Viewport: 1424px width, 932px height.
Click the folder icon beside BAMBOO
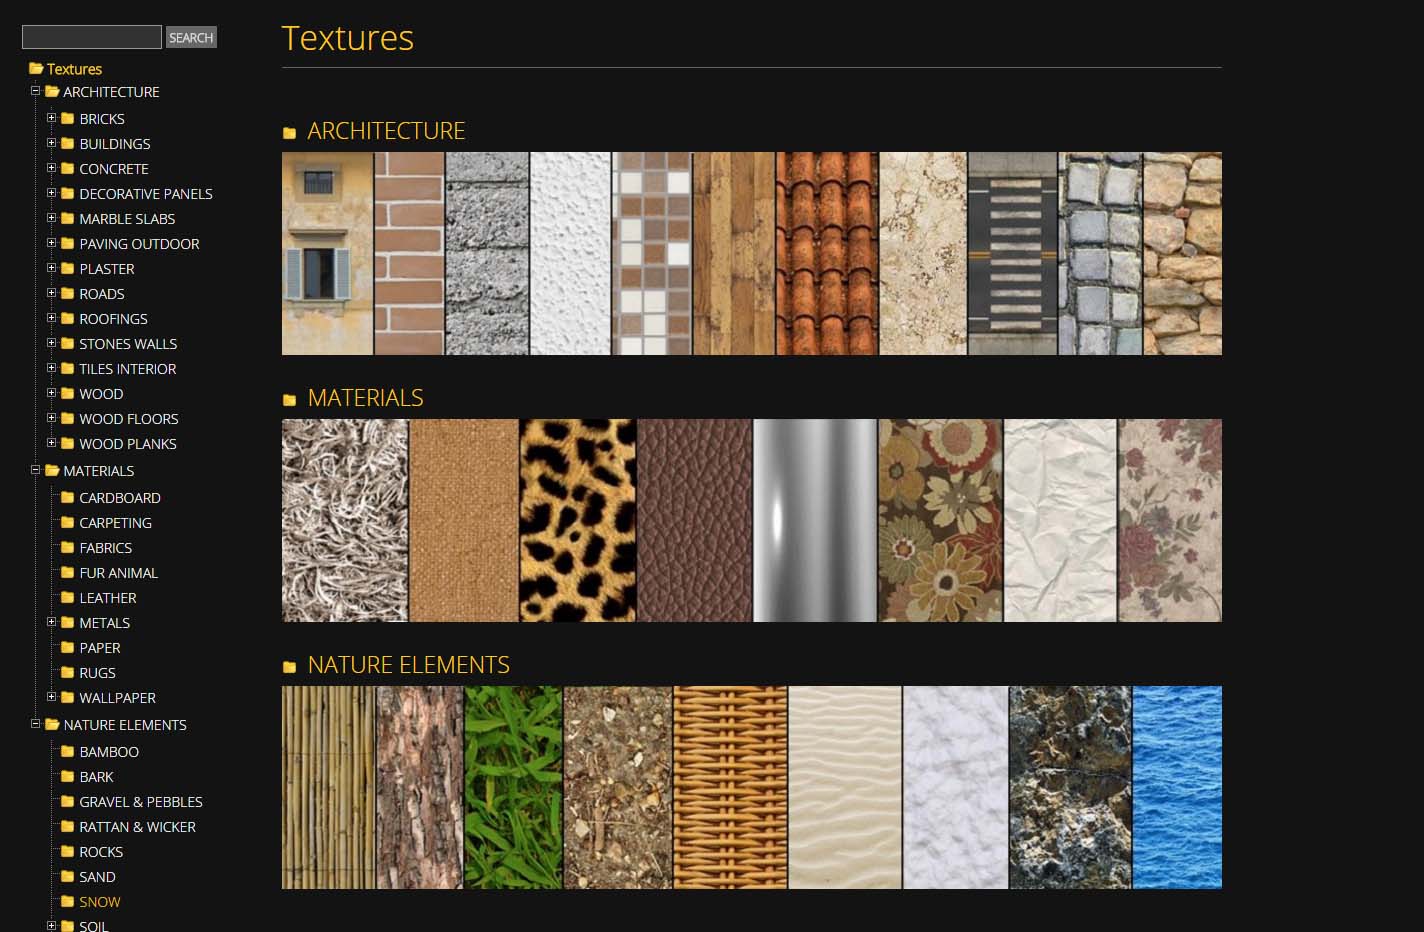click(x=68, y=751)
